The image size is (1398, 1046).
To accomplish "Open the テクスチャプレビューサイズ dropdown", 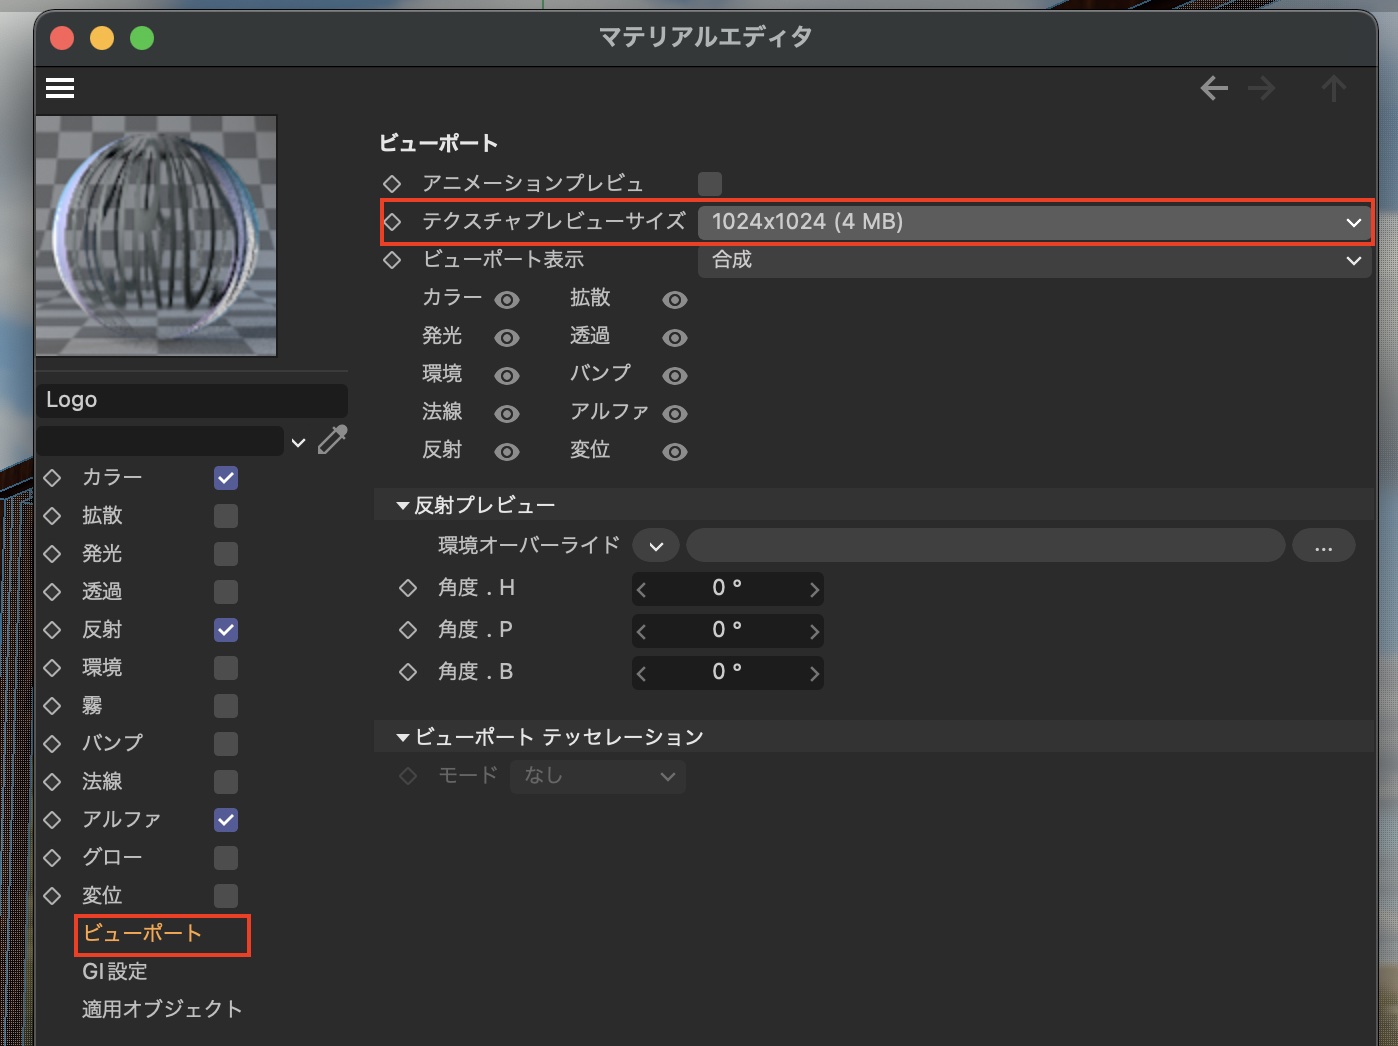I will click(x=1033, y=222).
